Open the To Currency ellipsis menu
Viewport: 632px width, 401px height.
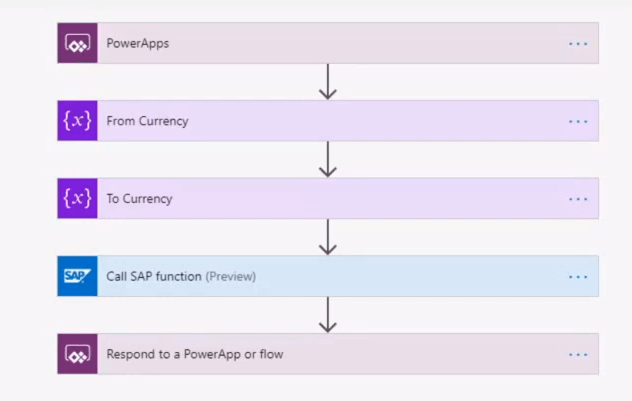(x=578, y=199)
